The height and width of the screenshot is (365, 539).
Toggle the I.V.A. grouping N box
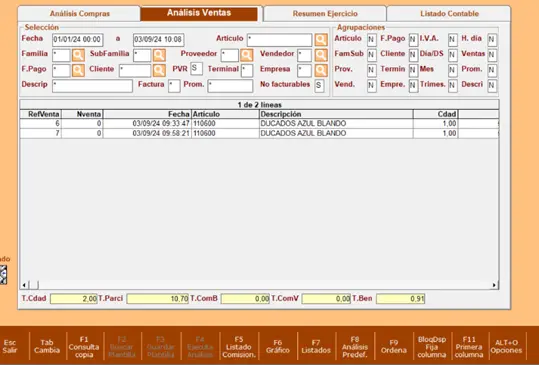tap(453, 40)
